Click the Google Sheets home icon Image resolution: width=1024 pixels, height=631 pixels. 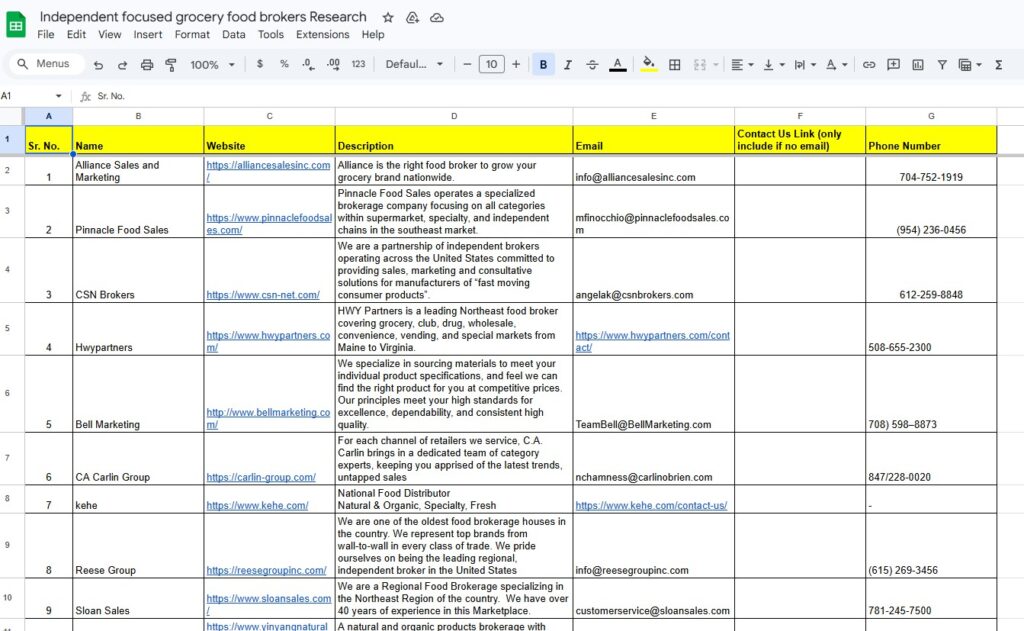(x=16, y=25)
